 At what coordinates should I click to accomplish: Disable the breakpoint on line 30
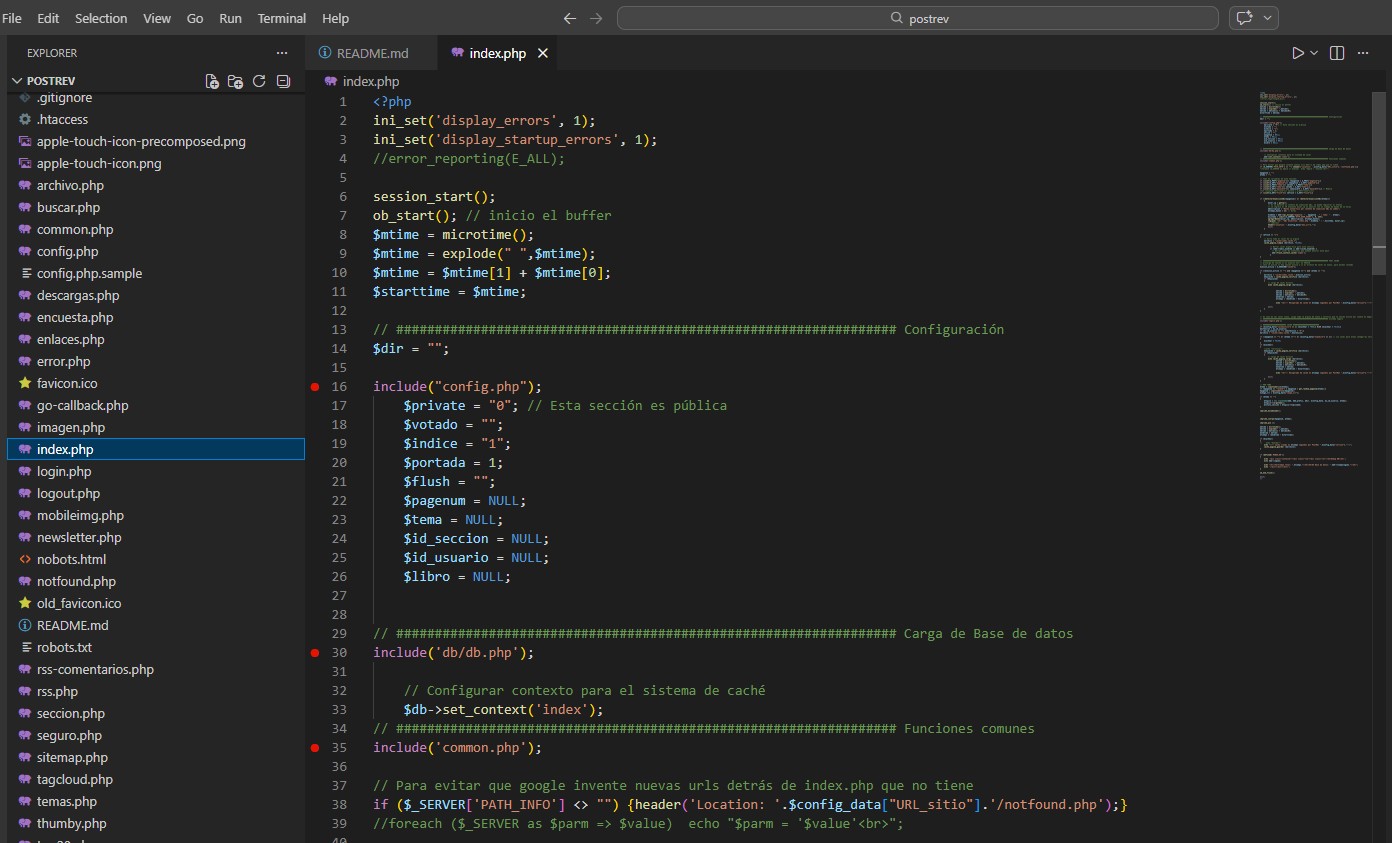(315, 653)
